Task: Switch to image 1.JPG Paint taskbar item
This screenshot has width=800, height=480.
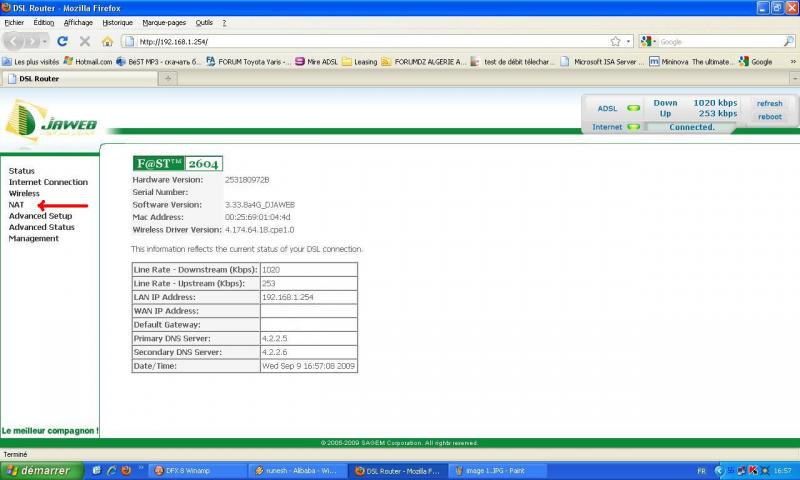Action: [497, 471]
